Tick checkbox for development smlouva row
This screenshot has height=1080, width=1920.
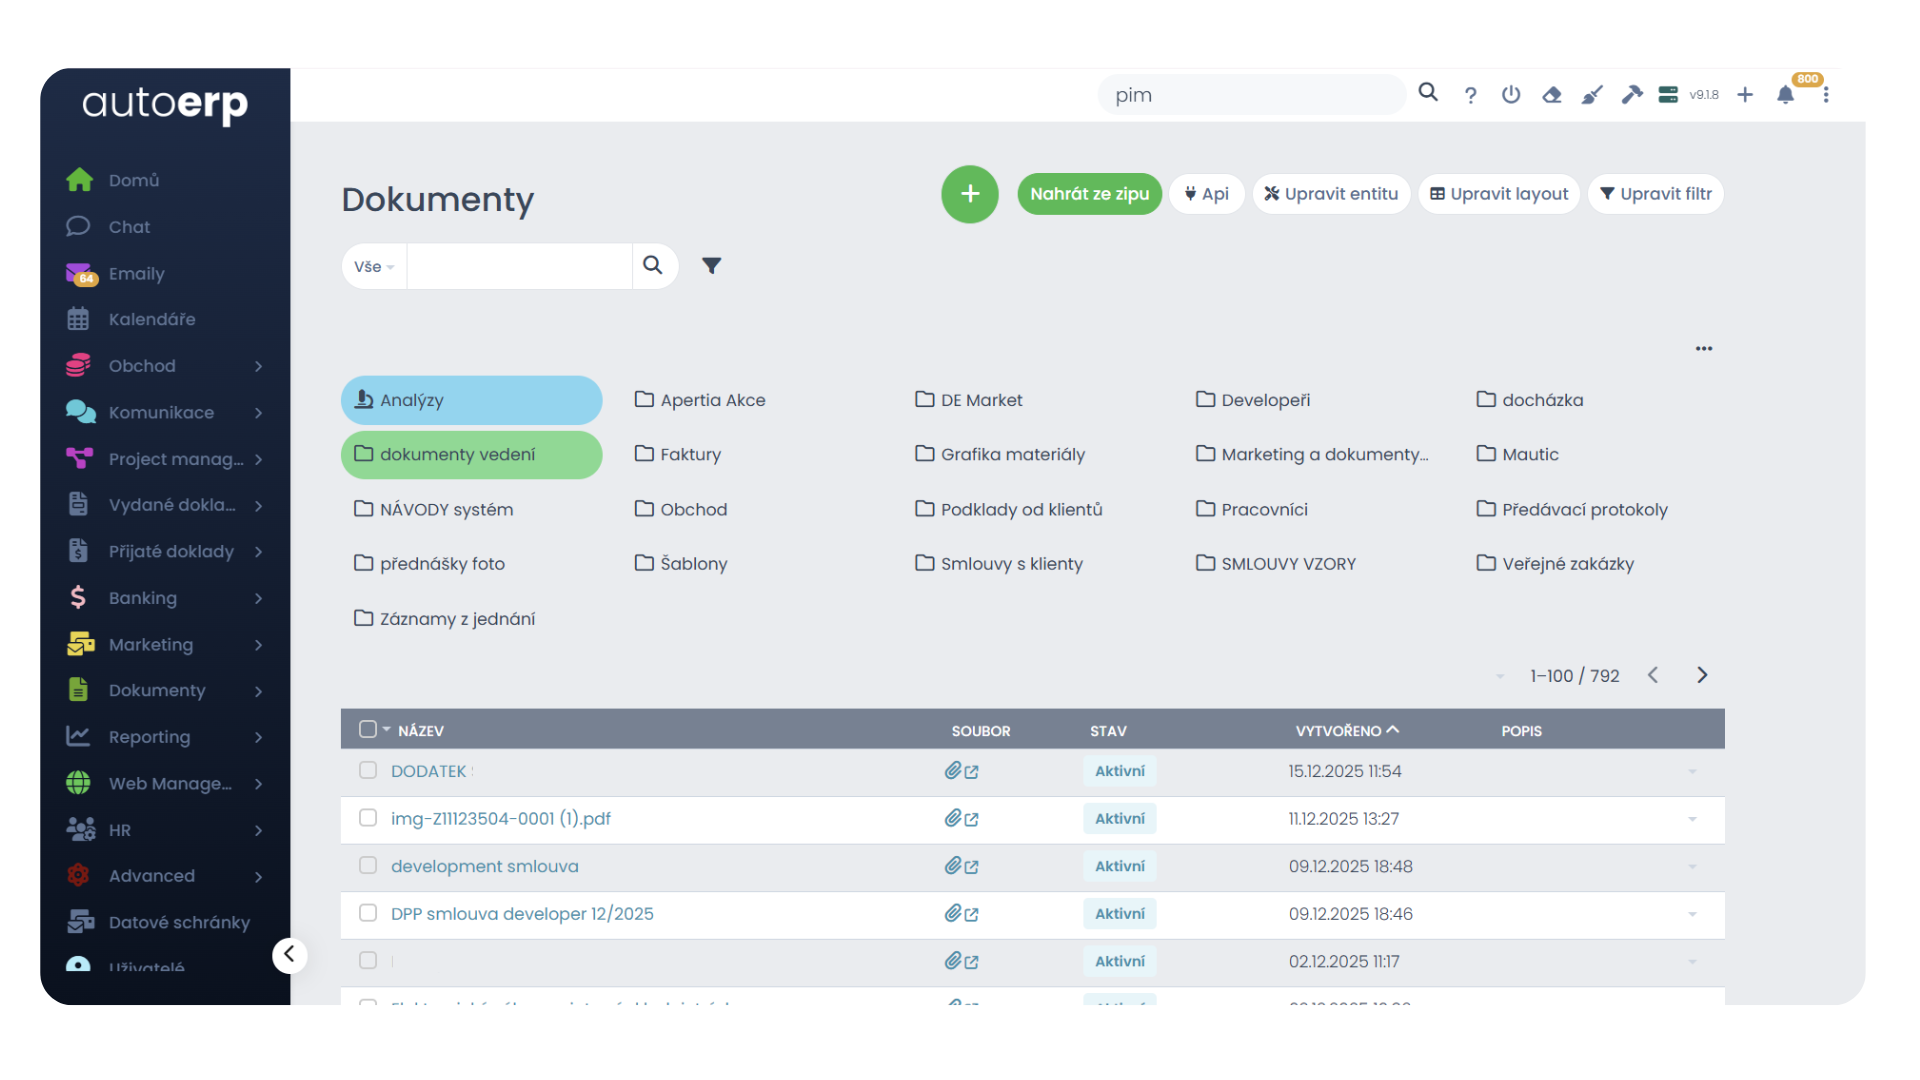[368, 866]
